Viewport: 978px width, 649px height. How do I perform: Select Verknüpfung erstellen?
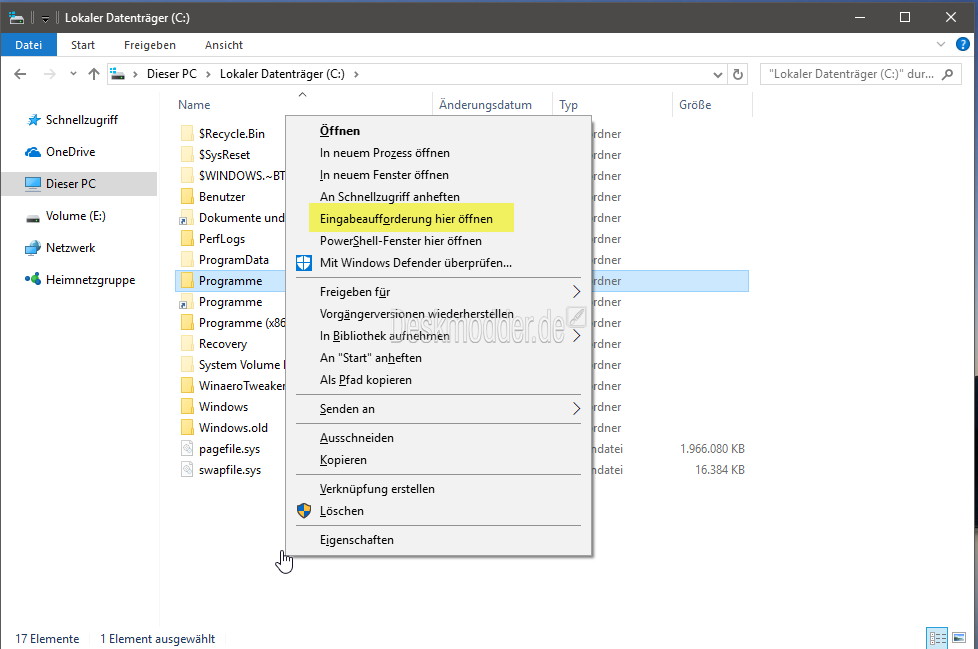(438, 489)
